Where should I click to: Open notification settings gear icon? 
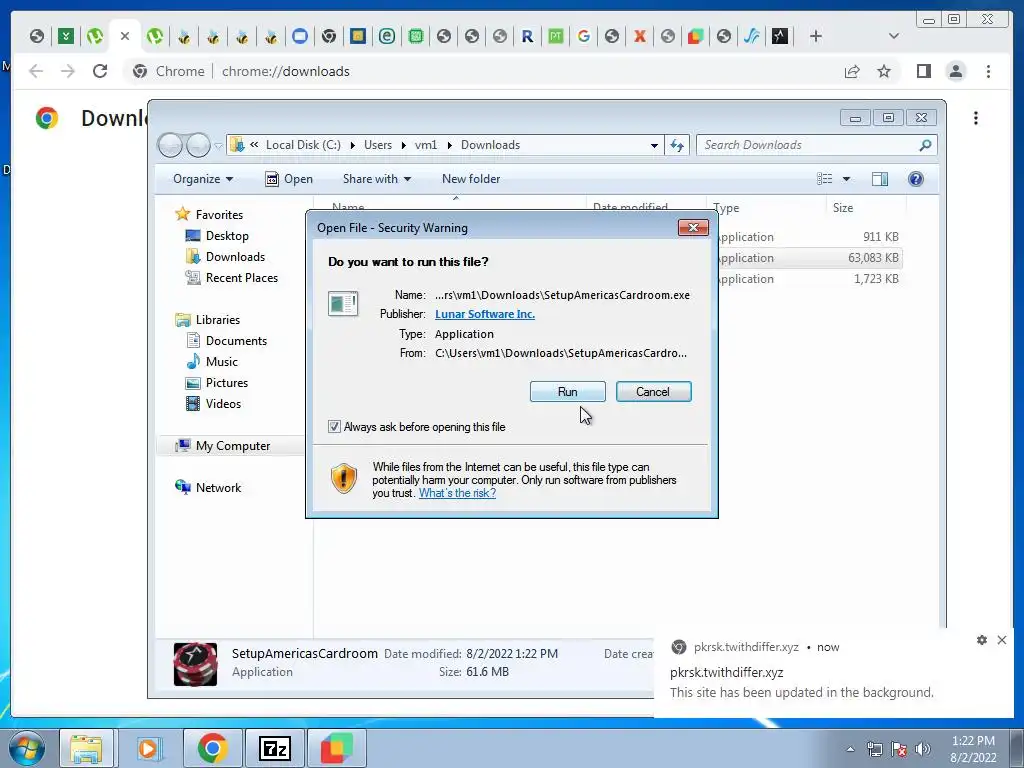982,640
